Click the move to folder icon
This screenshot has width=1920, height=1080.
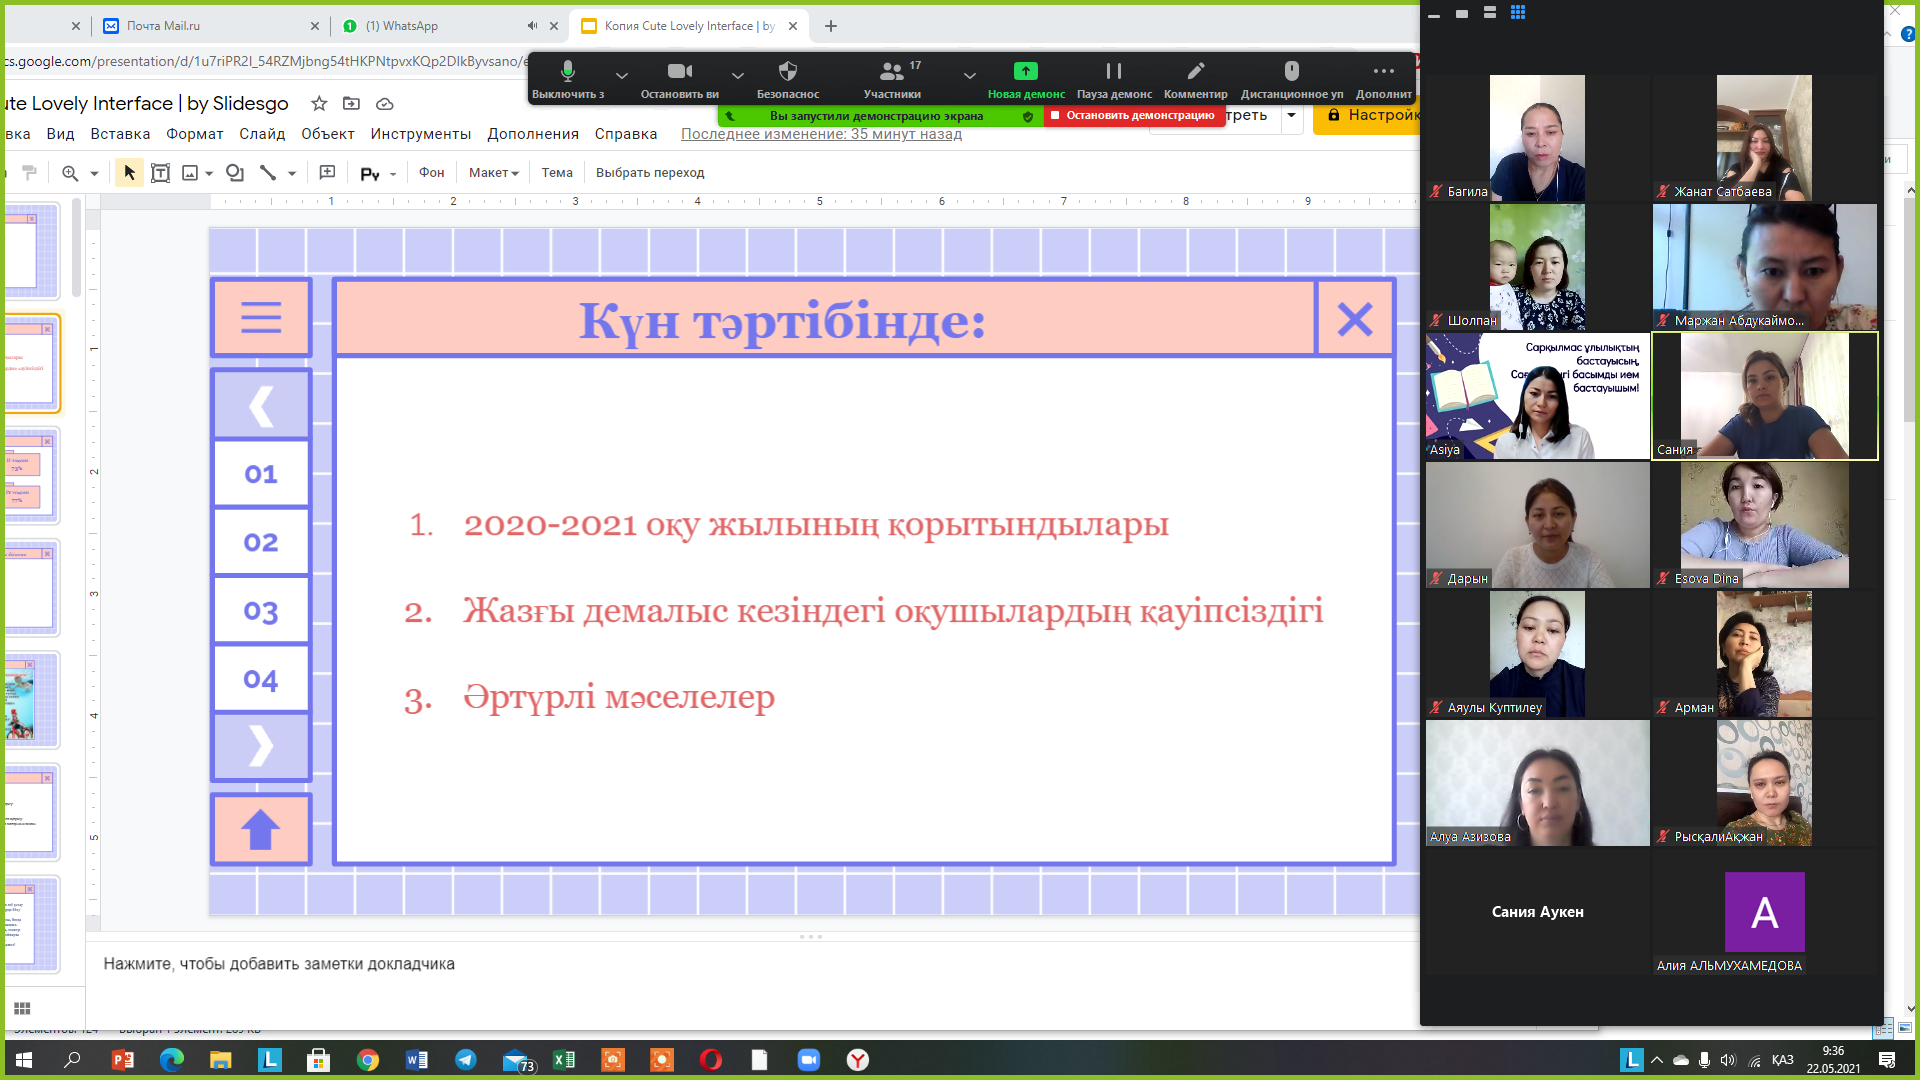click(351, 103)
